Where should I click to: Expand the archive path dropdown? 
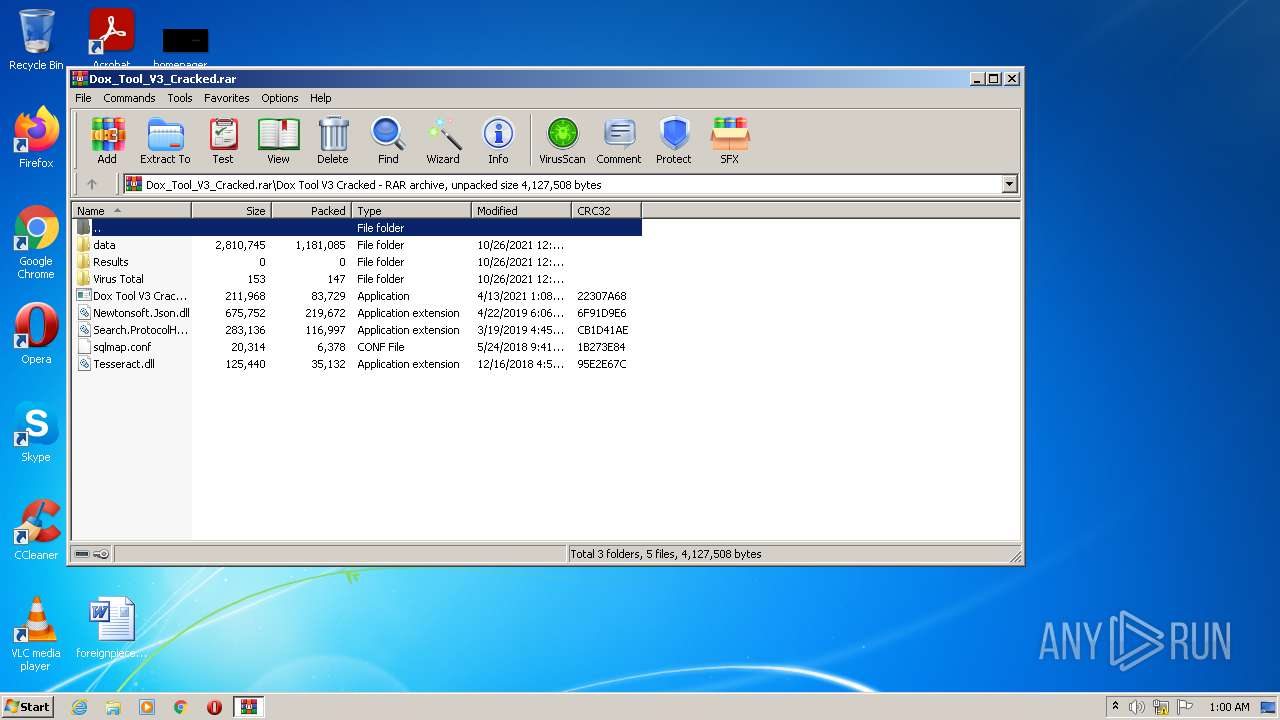tap(1009, 184)
